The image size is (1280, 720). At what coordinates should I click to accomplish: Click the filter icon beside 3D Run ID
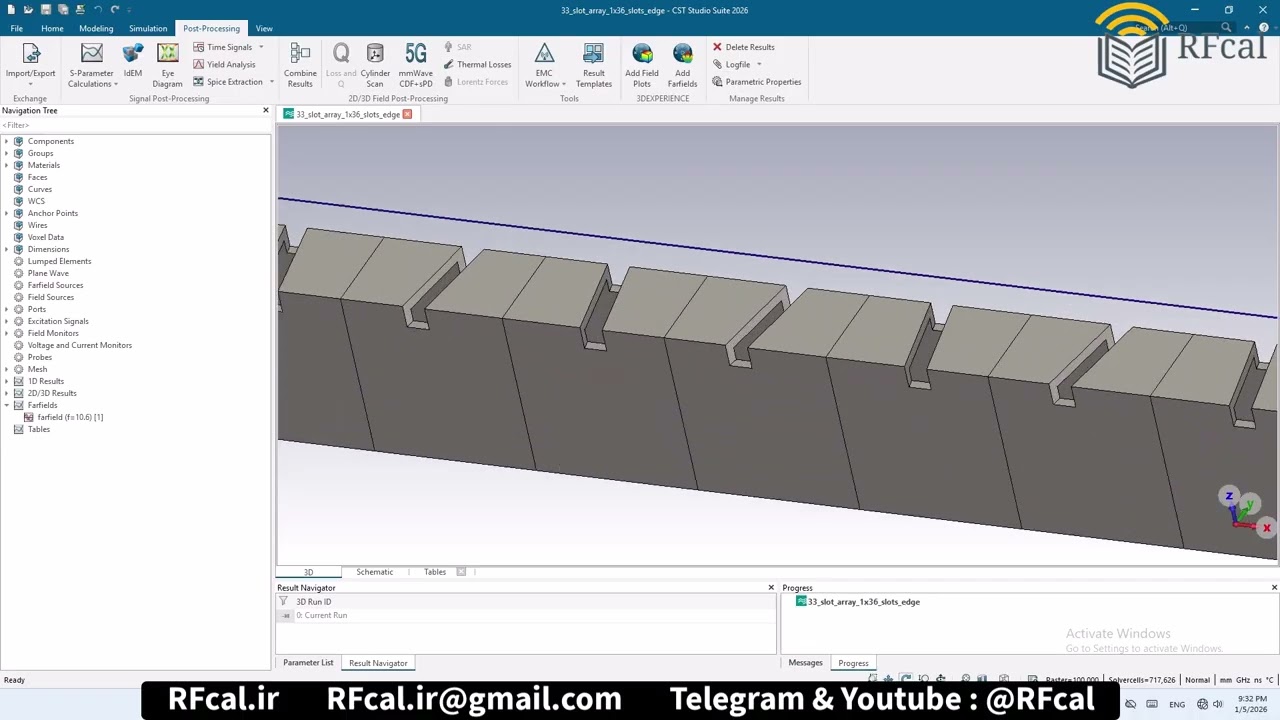tap(284, 602)
